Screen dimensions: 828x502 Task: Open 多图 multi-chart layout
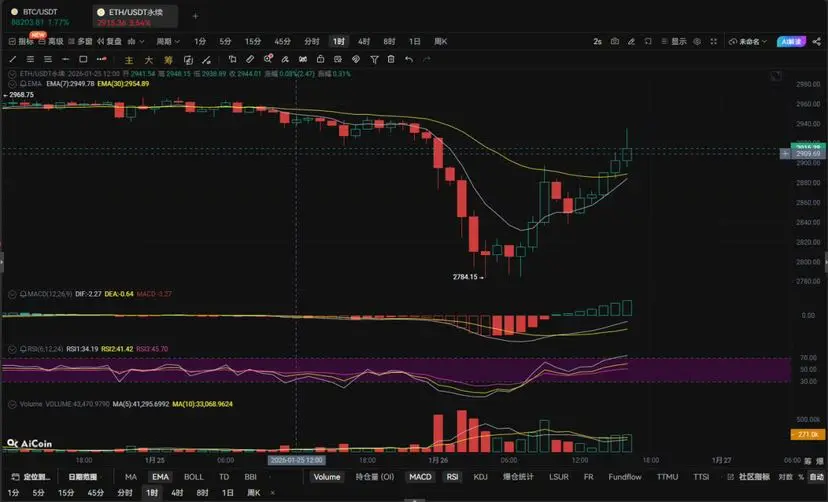pos(80,41)
